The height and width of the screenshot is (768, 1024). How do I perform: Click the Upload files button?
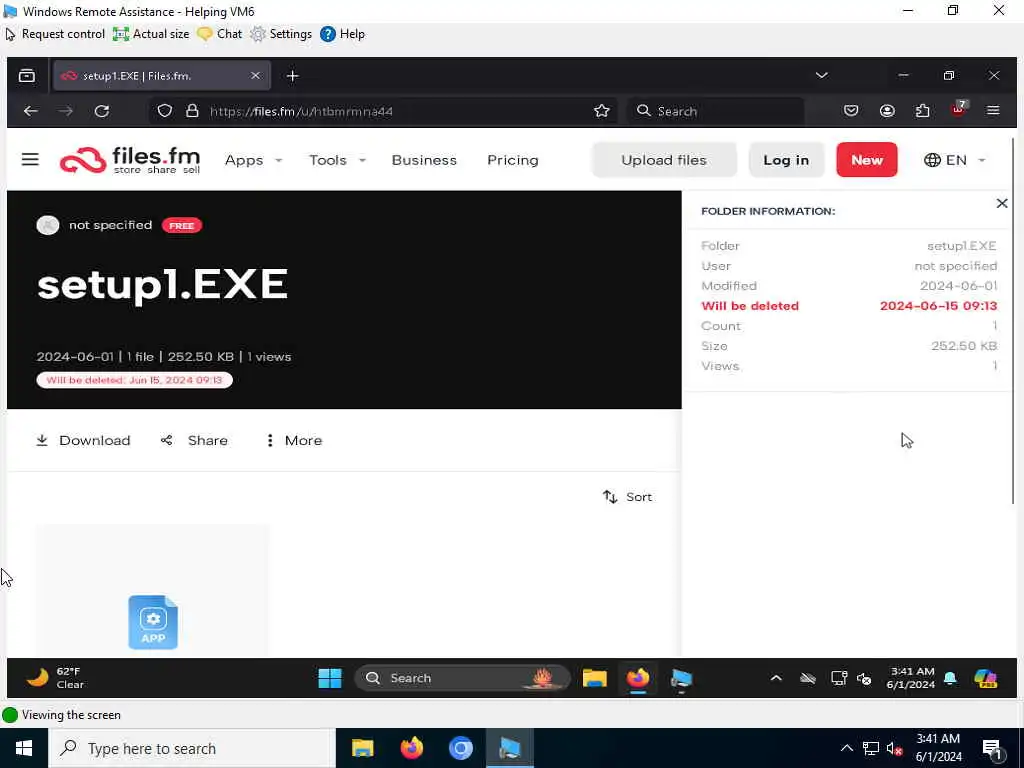664,160
